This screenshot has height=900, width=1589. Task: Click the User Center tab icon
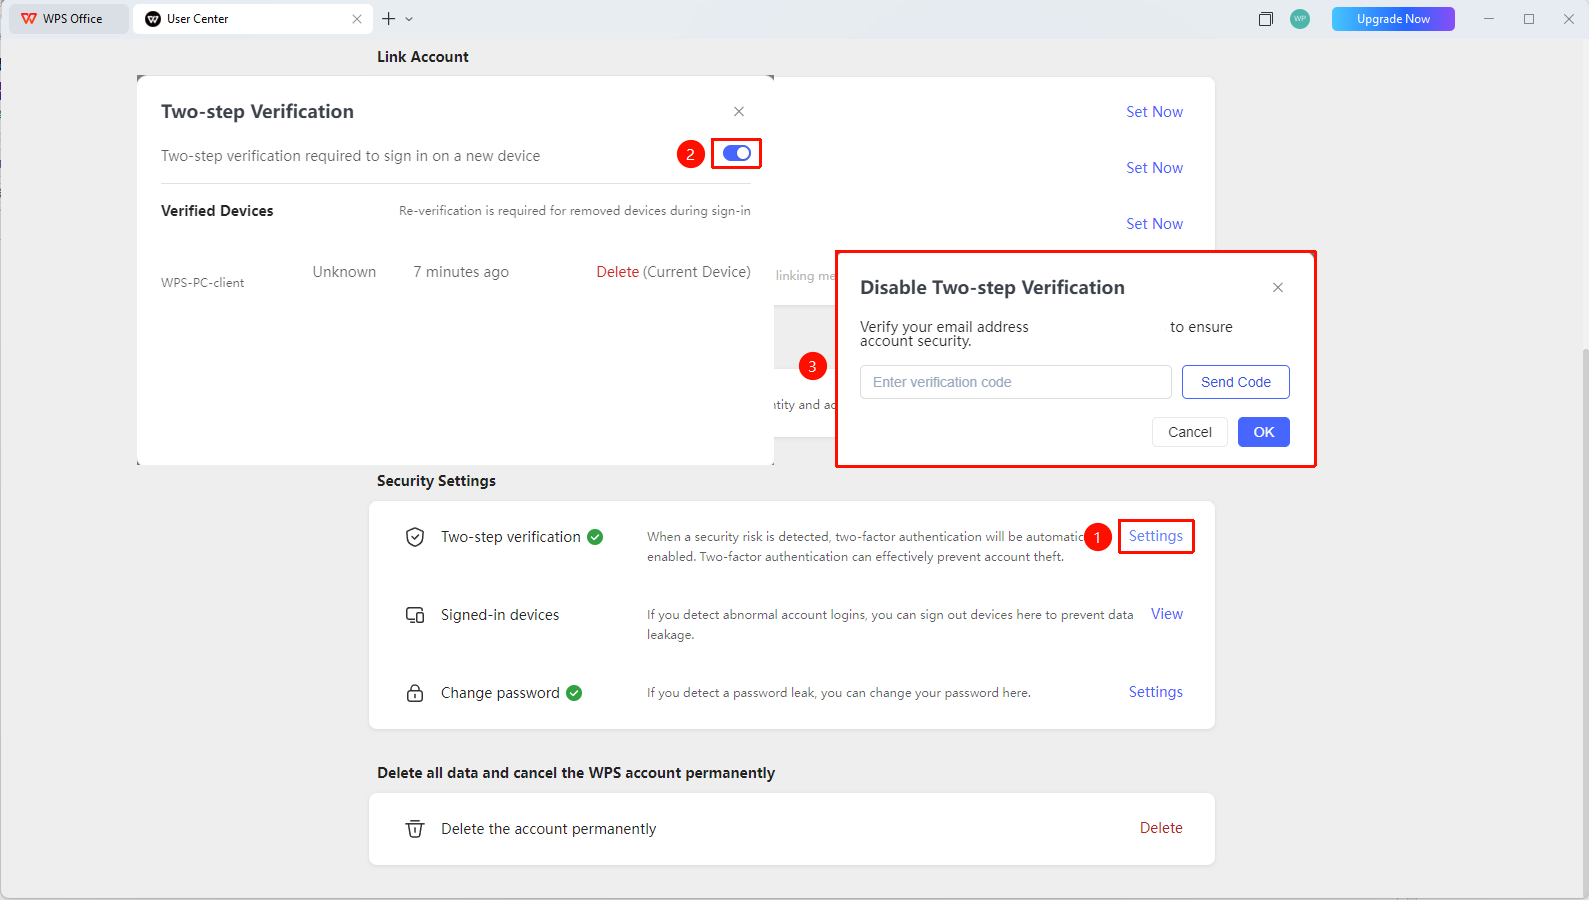(x=153, y=19)
